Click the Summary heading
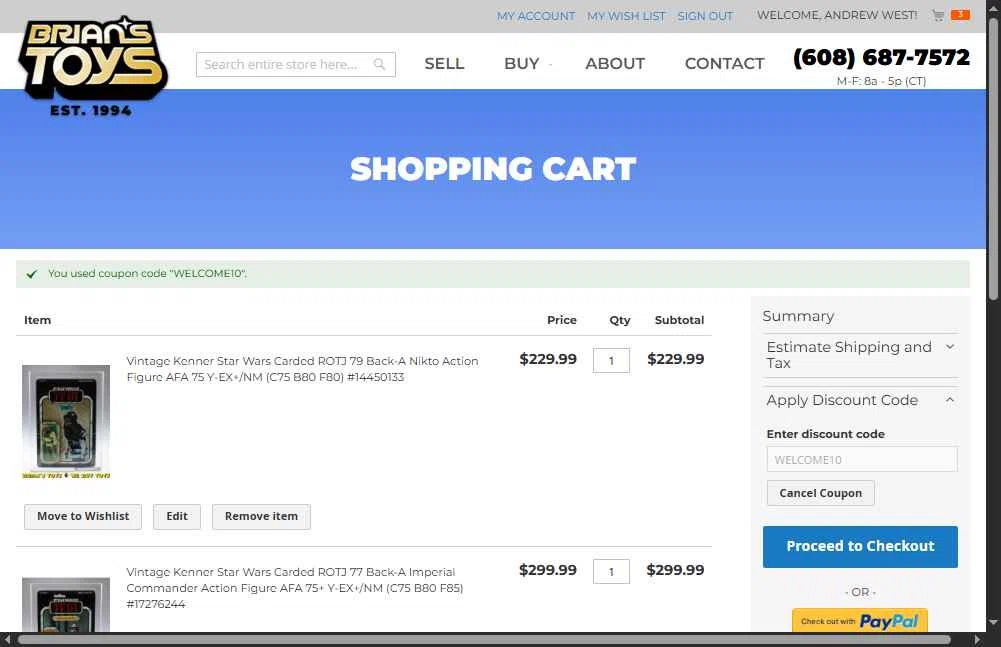Screen dimensions: 1001x647 [x=798, y=316]
